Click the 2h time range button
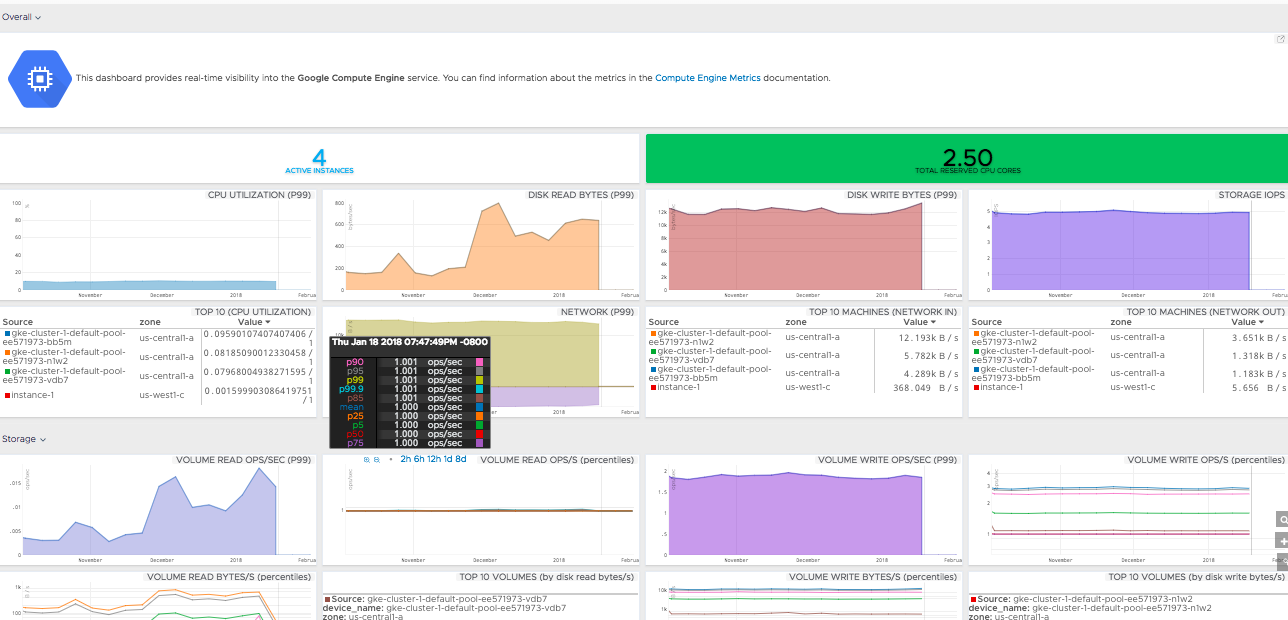Viewport: 1288px width, 620px height. click(x=405, y=458)
